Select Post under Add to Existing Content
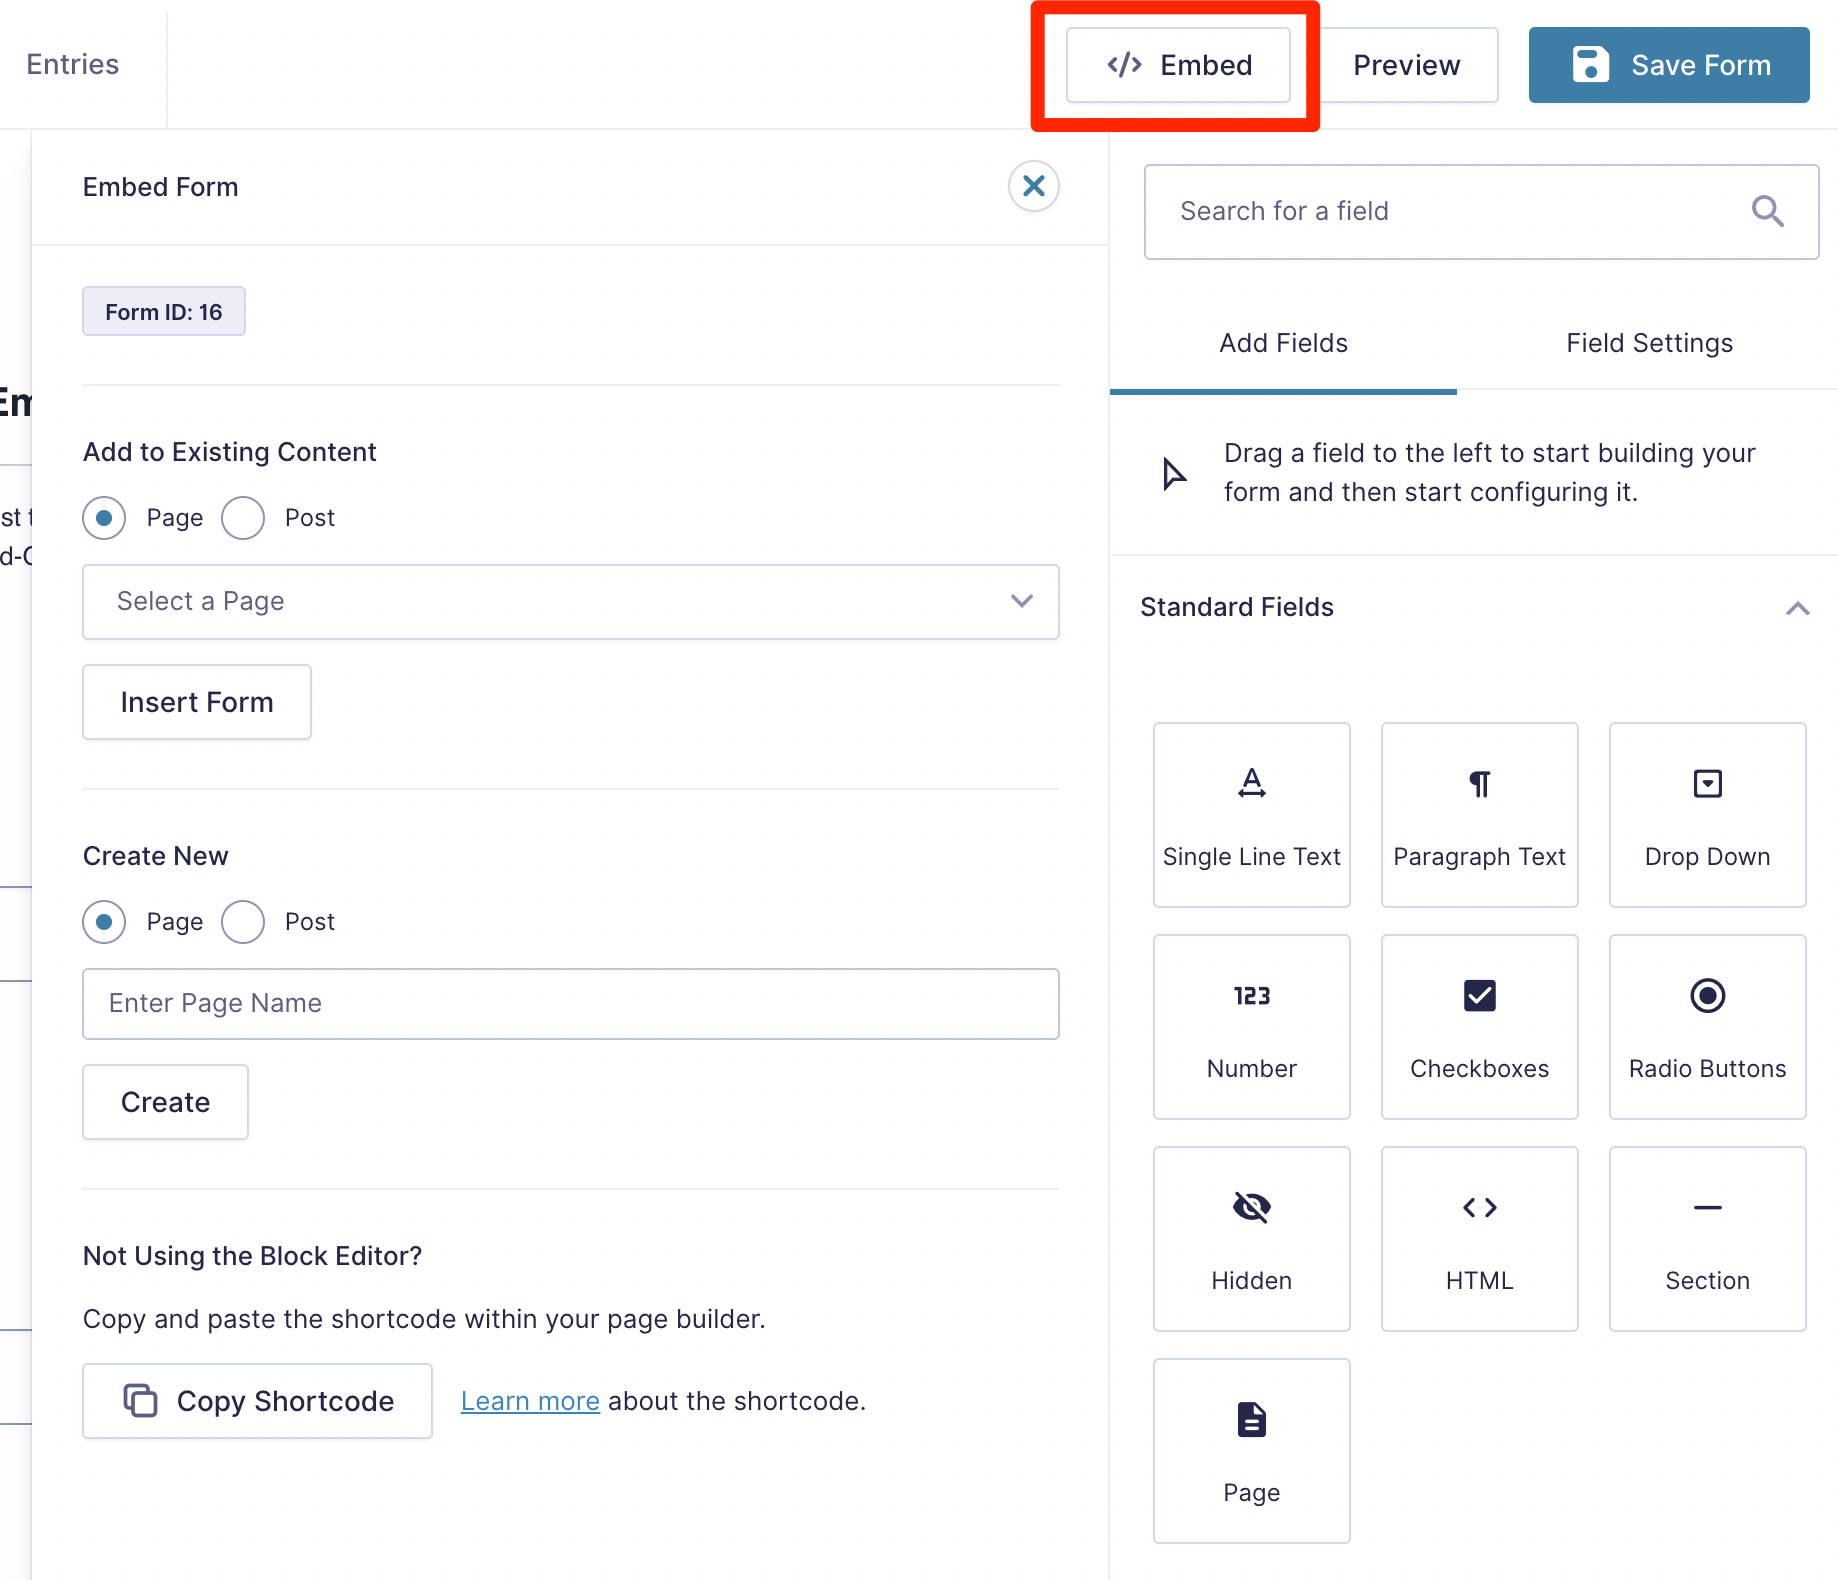This screenshot has width=1838, height=1580. 243,518
